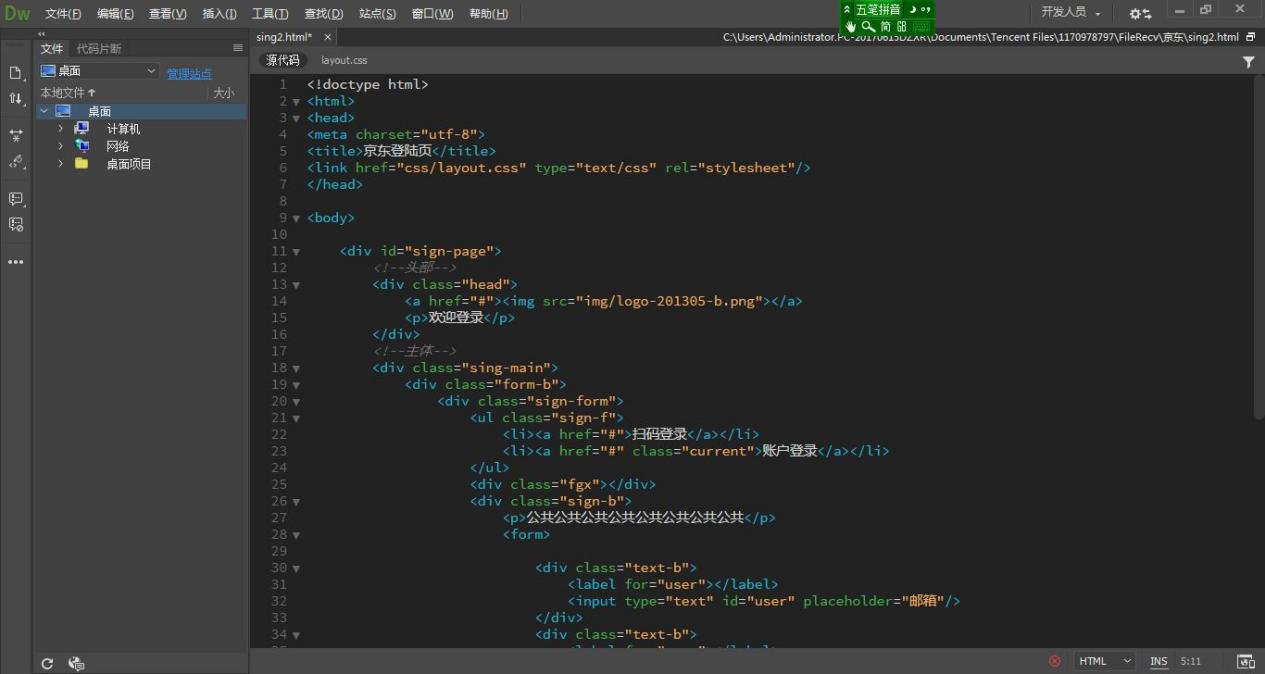
Task: Toggle INS insert mode in status bar
Action: [1158, 661]
